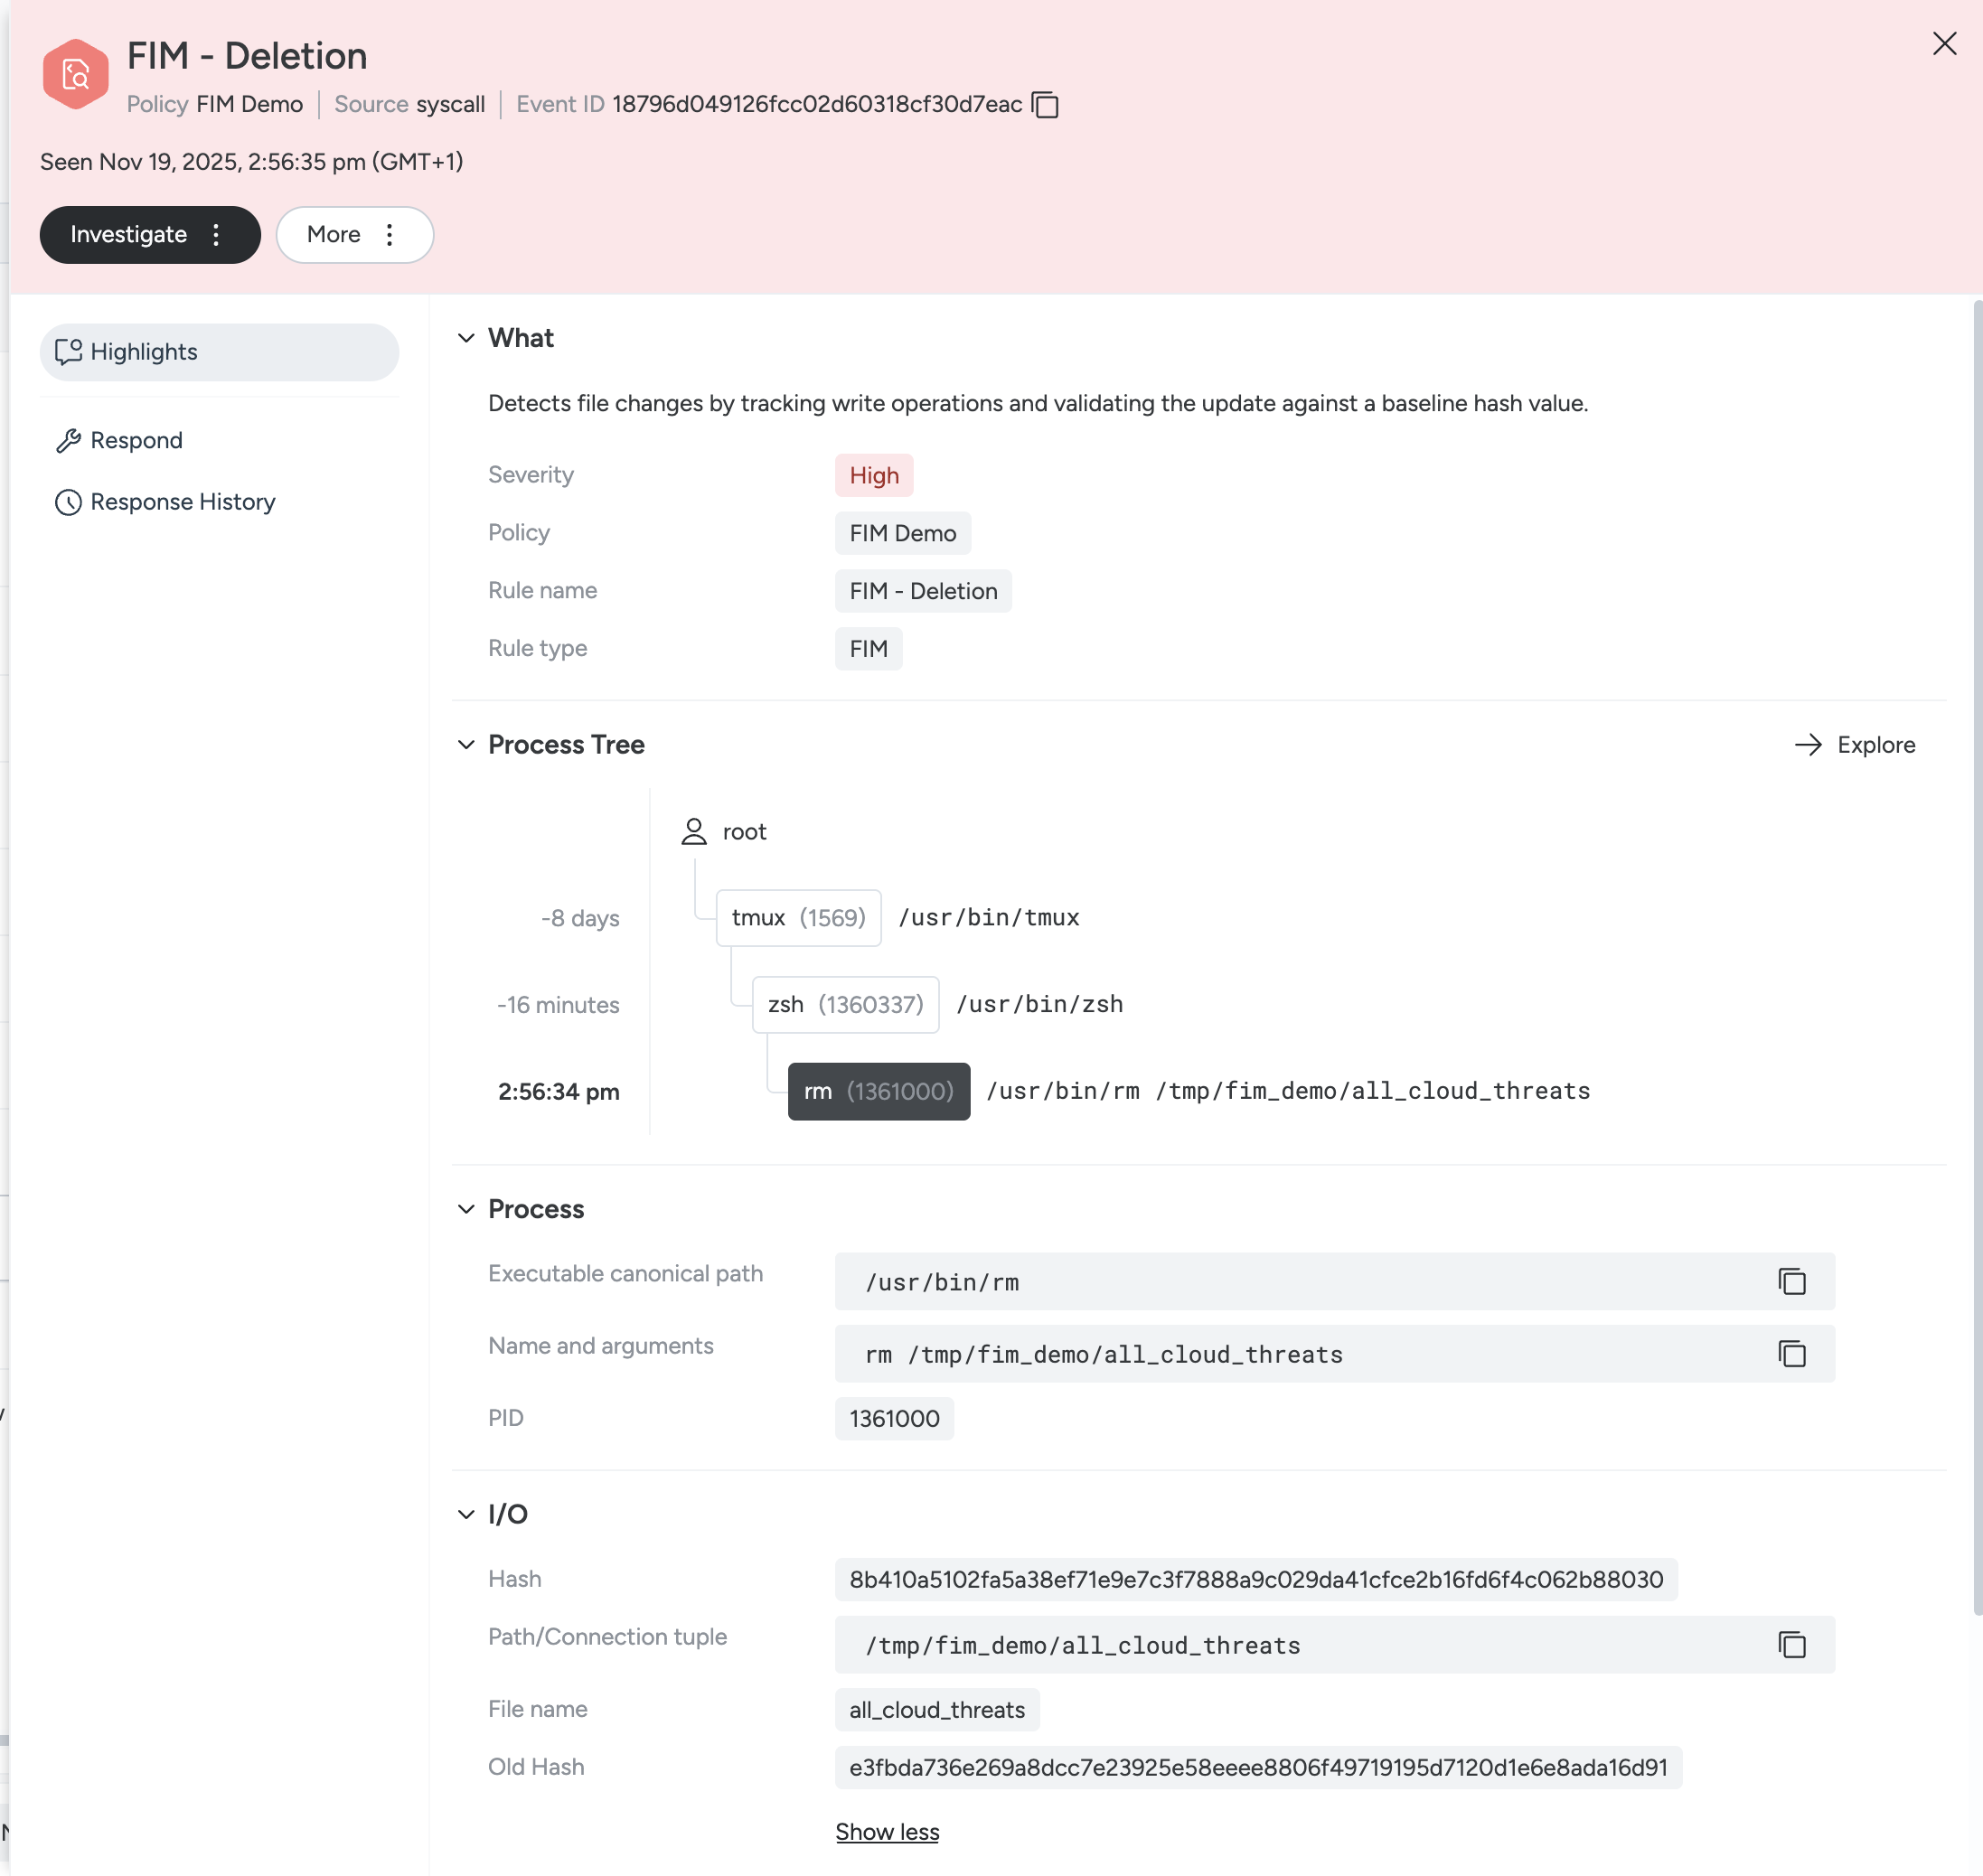This screenshot has width=1983, height=1876.
Task: Click the Investigate button
Action: pos(128,234)
